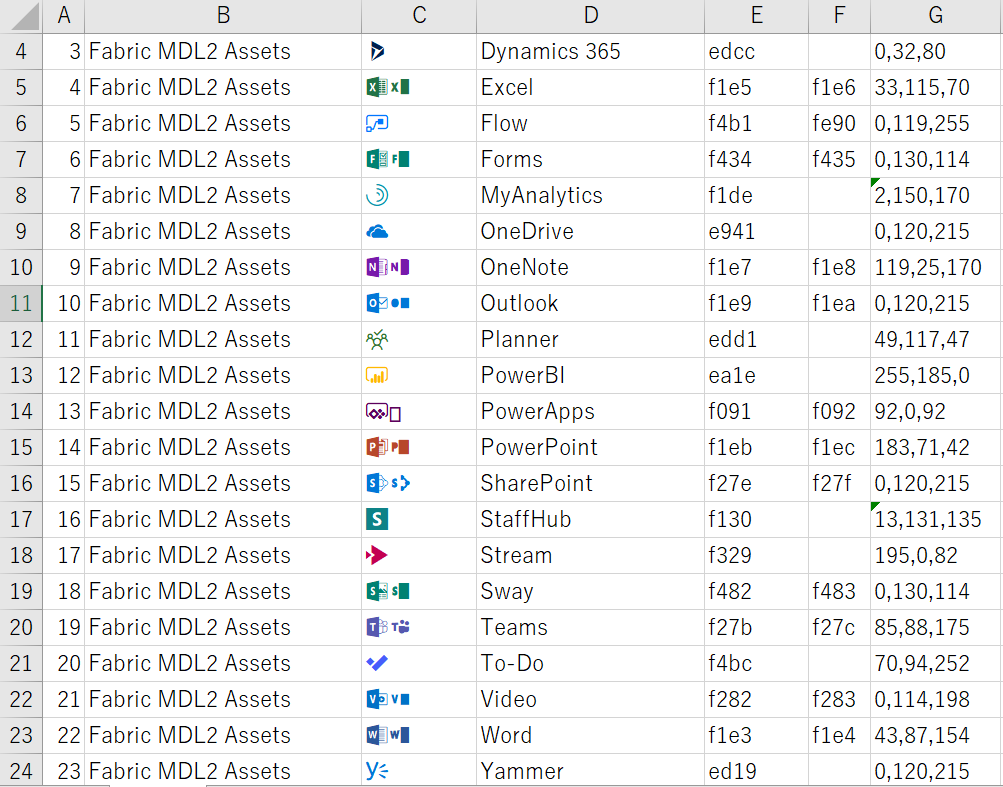Viewport: 1003px width, 787px height.
Task: Select the Yammer name cell
Action: pyautogui.click(x=590, y=770)
